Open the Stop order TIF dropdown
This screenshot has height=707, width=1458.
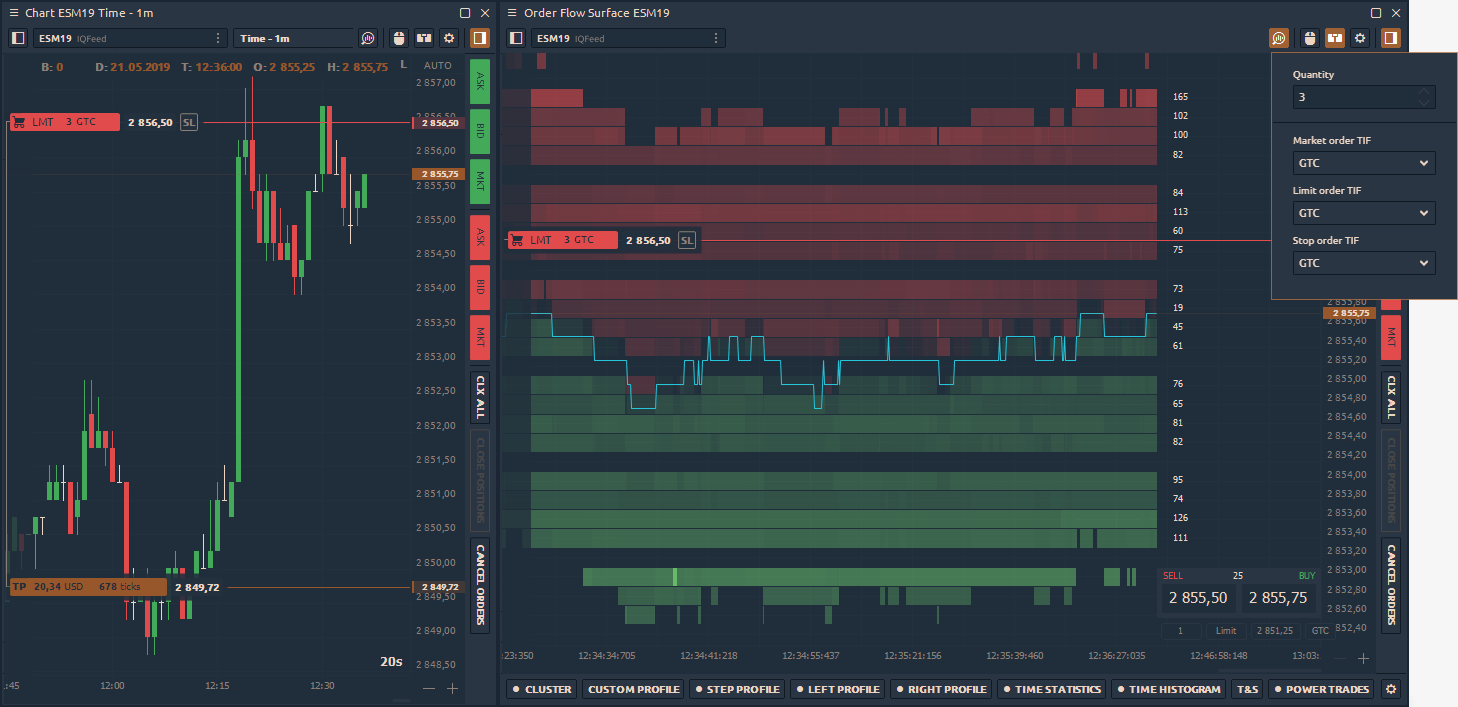pyautogui.click(x=1364, y=263)
